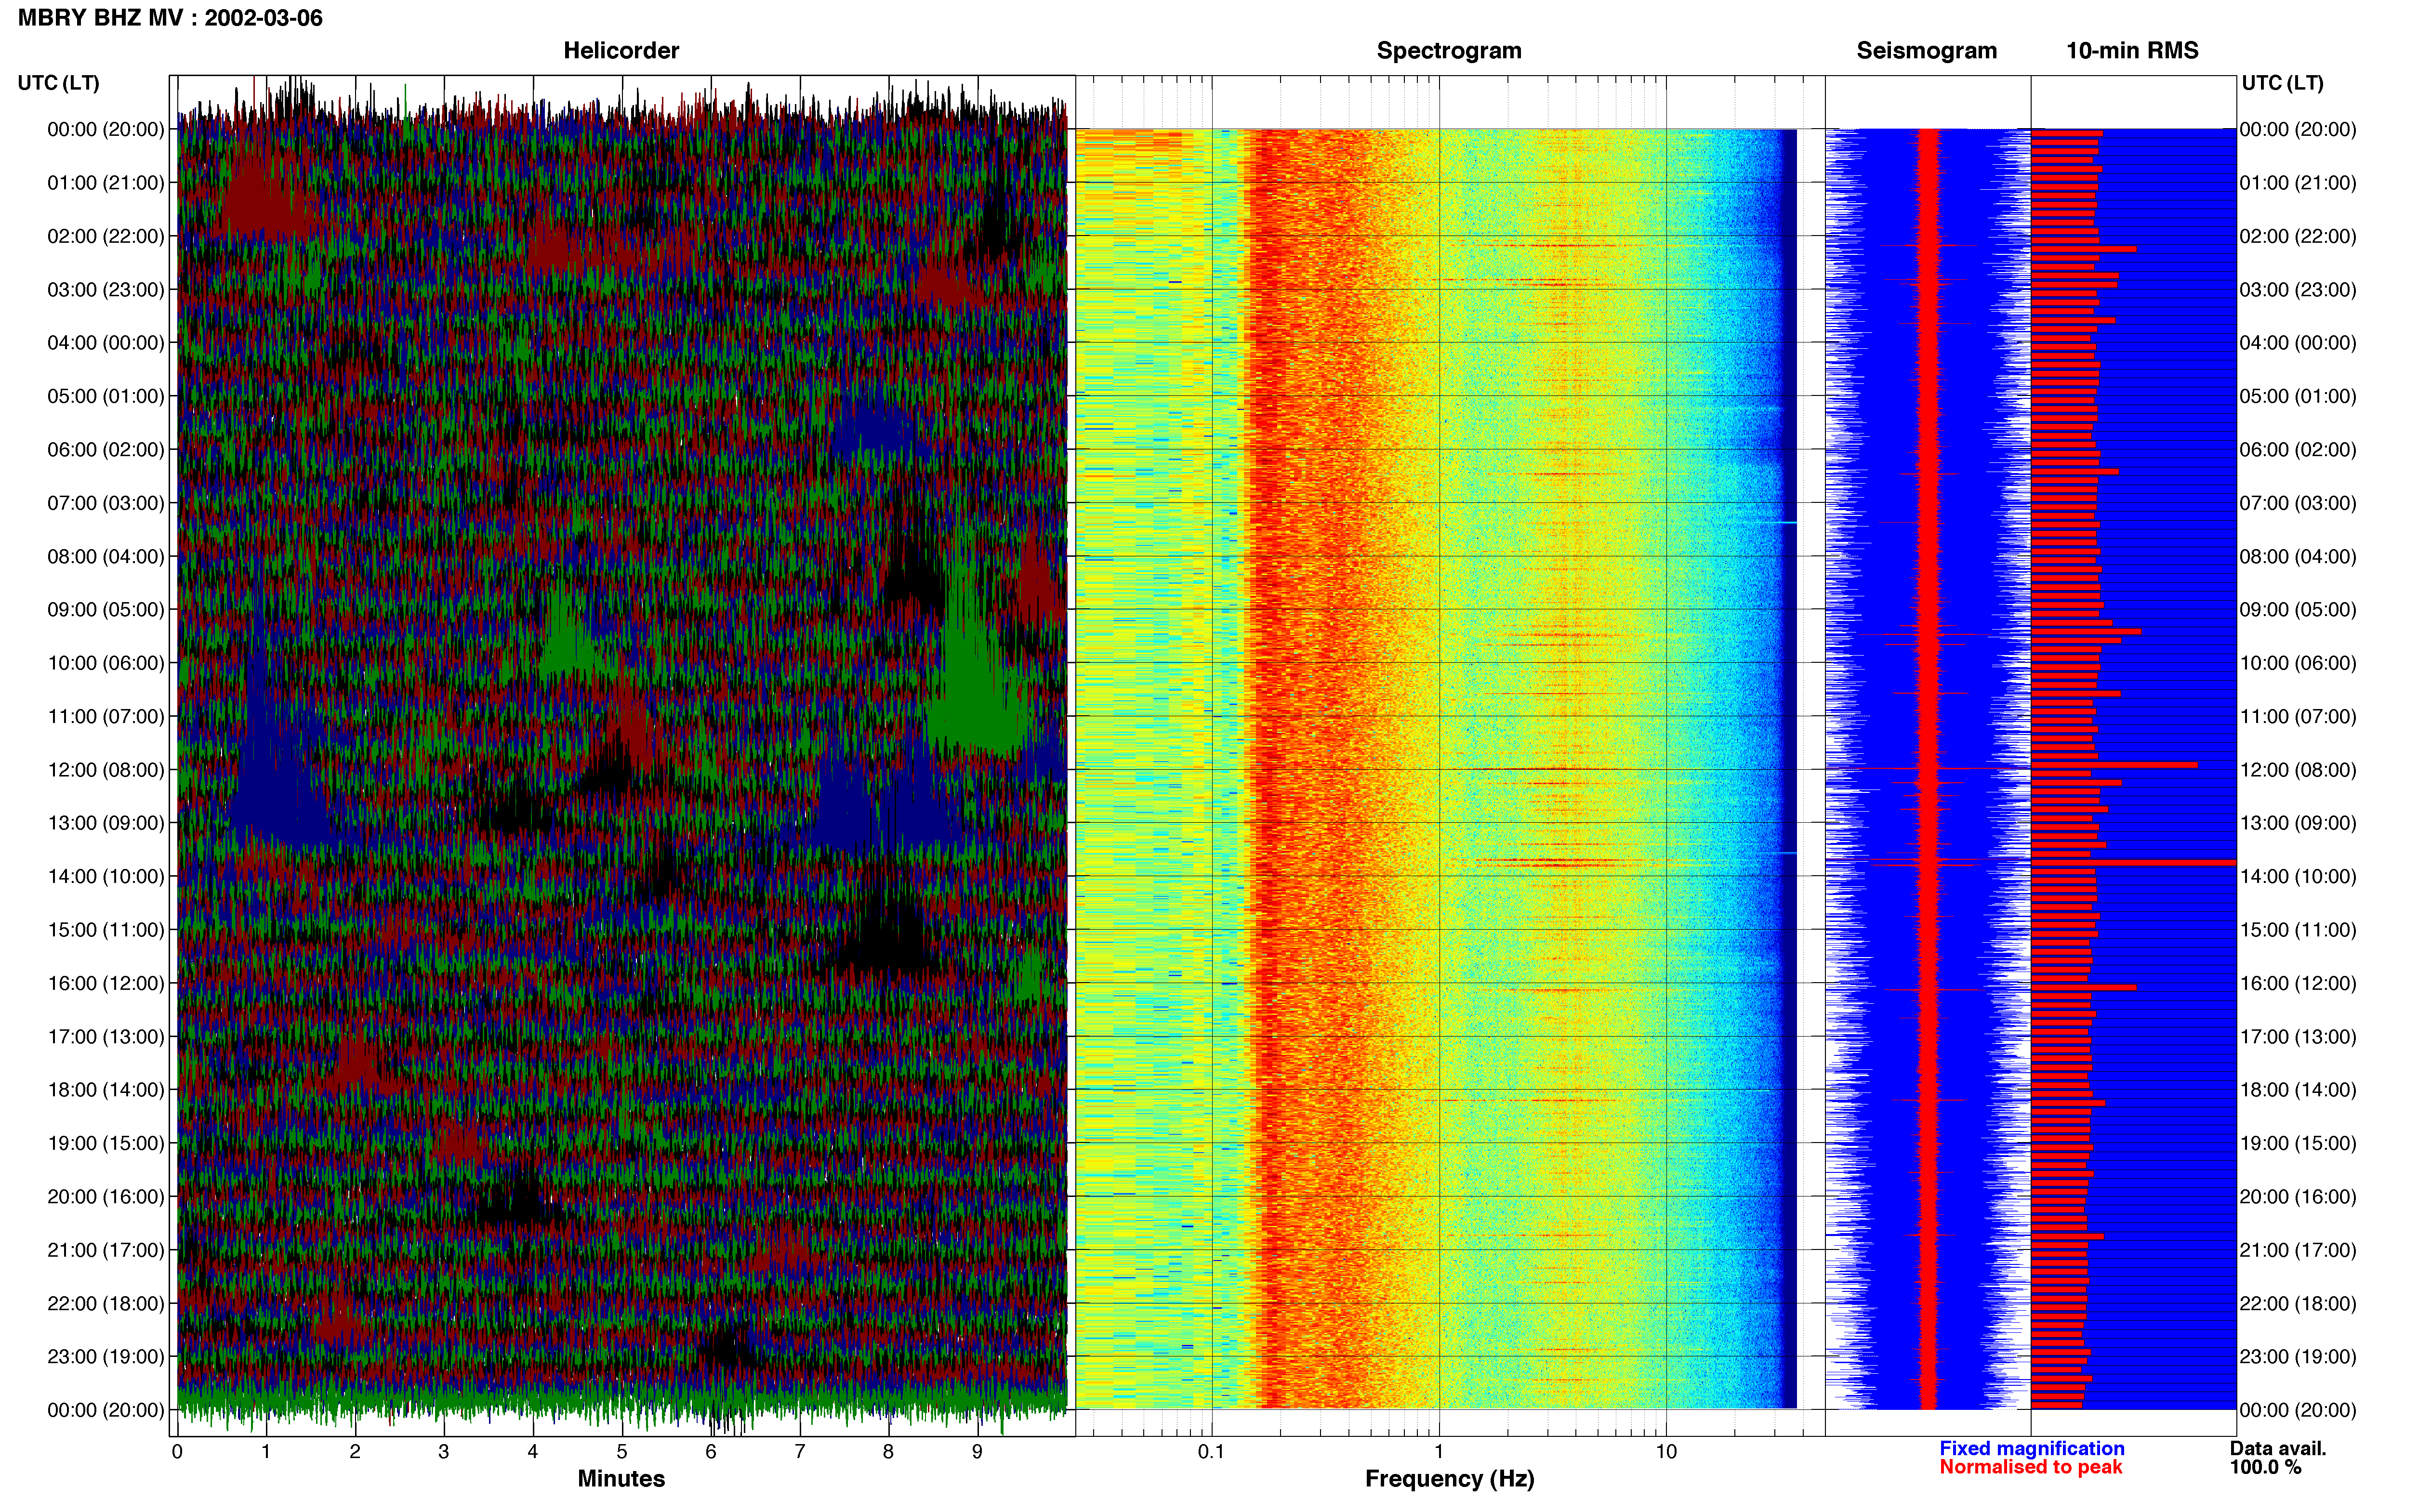Click right-side time label "16:00 (12:00)"

2298,983
